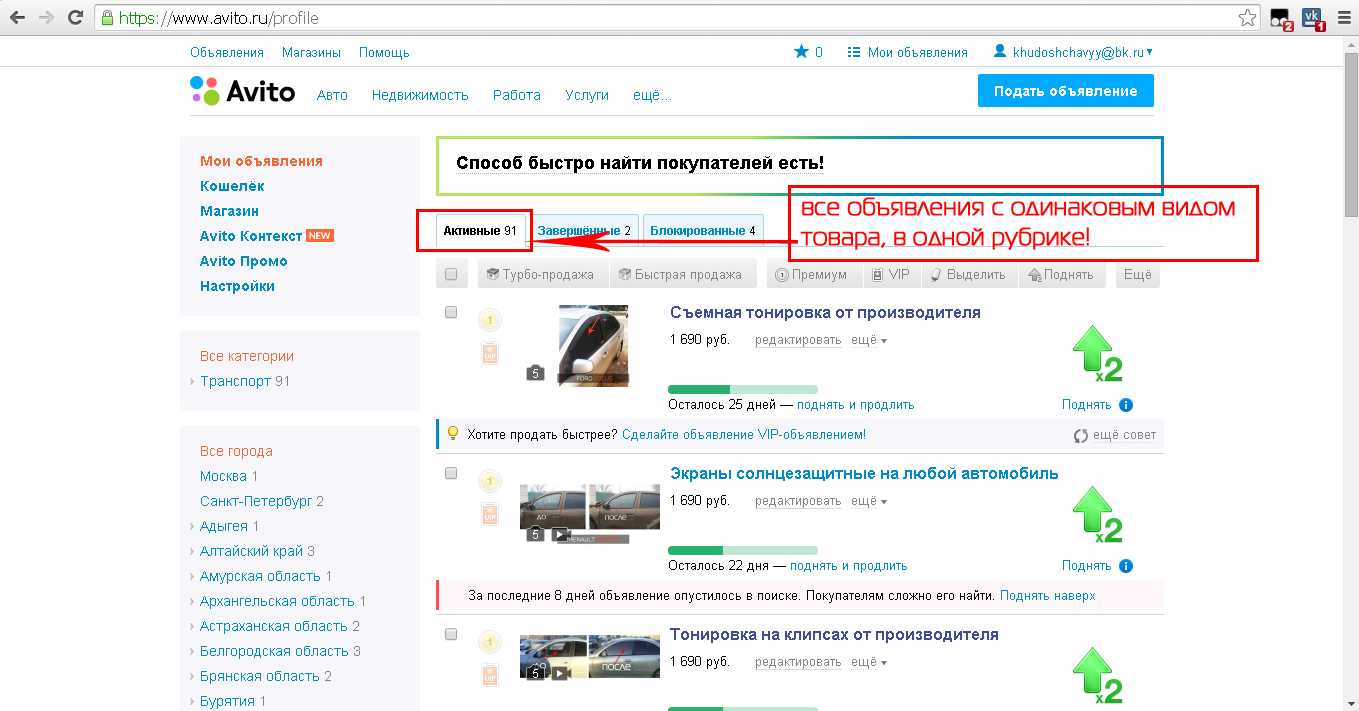1359x711 pixels.
Task: Open the VK extension icon in the toolbar
Action: pyautogui.click(x=1312, y=18)
